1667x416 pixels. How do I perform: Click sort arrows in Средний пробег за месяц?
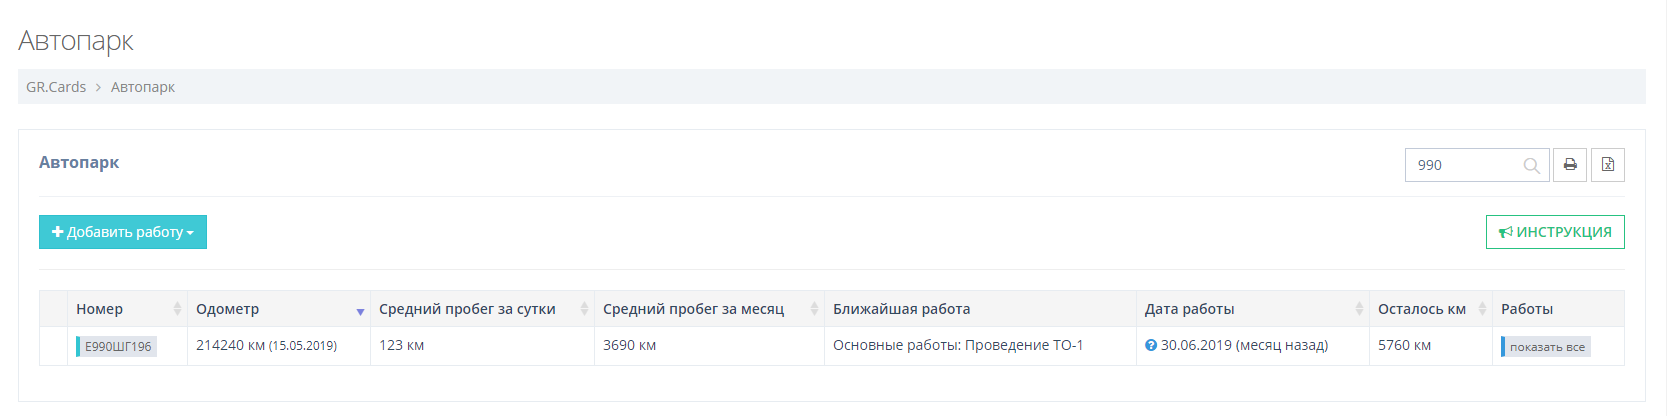[814, 309]
